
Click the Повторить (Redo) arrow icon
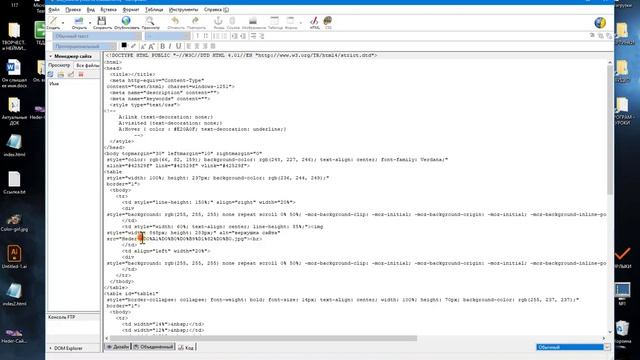coord(196,21)
